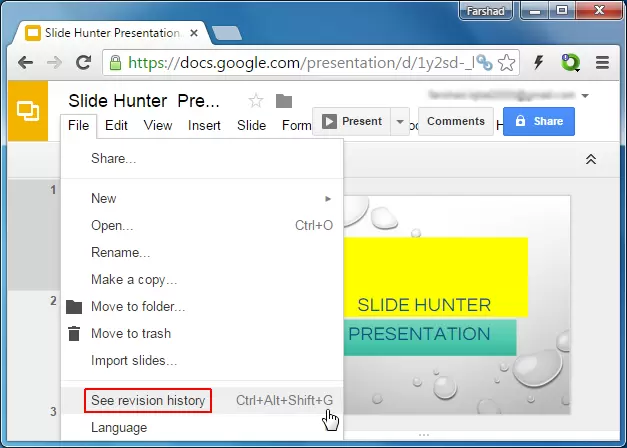The width and height of the screenshot is (627, 448).
Task: Click See revision history
Action: (202, 400)
